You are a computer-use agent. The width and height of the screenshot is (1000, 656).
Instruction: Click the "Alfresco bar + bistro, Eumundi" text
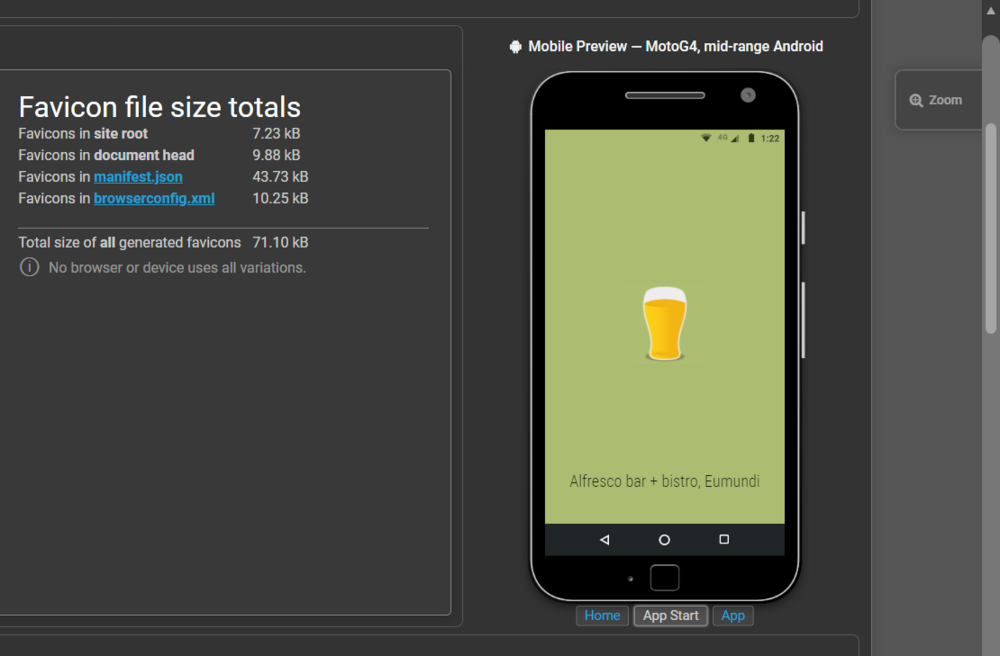pos(664,481)
